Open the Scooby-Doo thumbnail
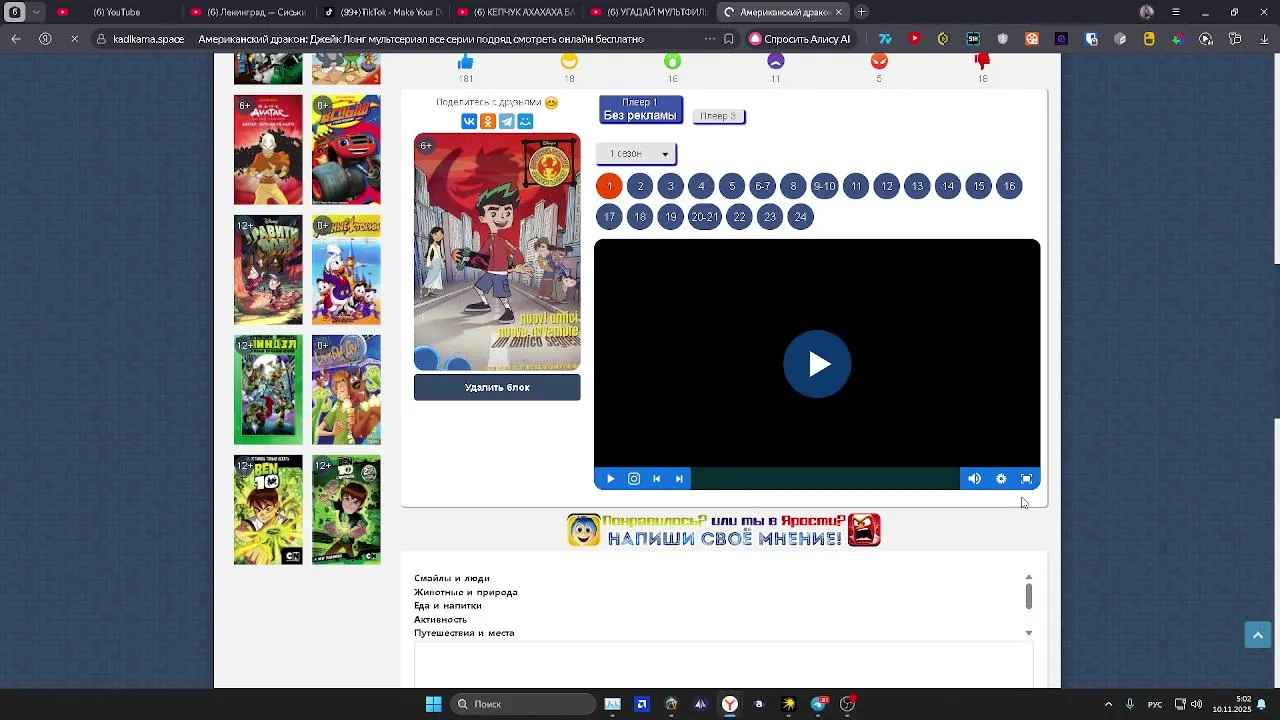 (346, 390)
